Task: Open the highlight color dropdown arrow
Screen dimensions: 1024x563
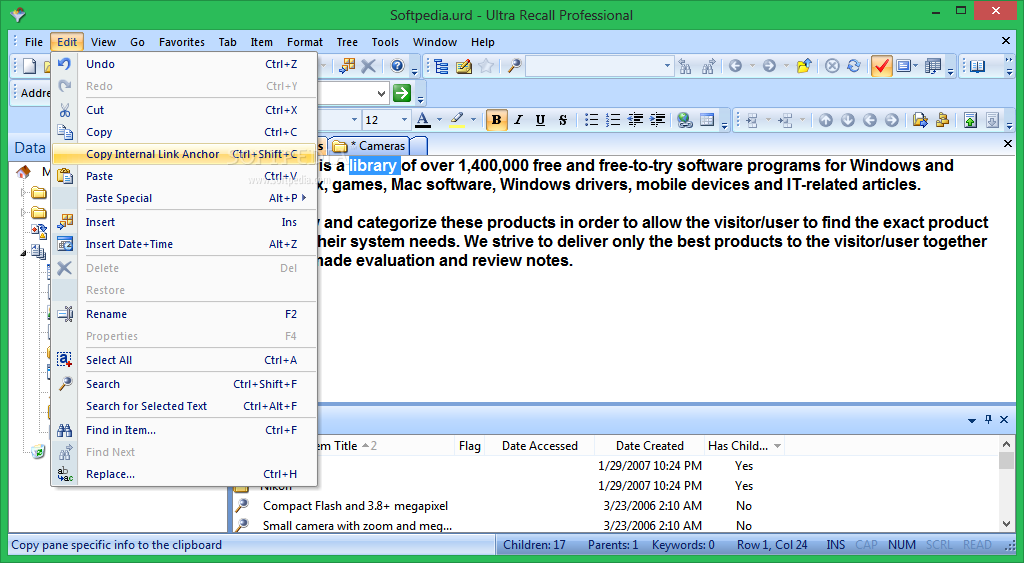Action: tap(473, 120)
